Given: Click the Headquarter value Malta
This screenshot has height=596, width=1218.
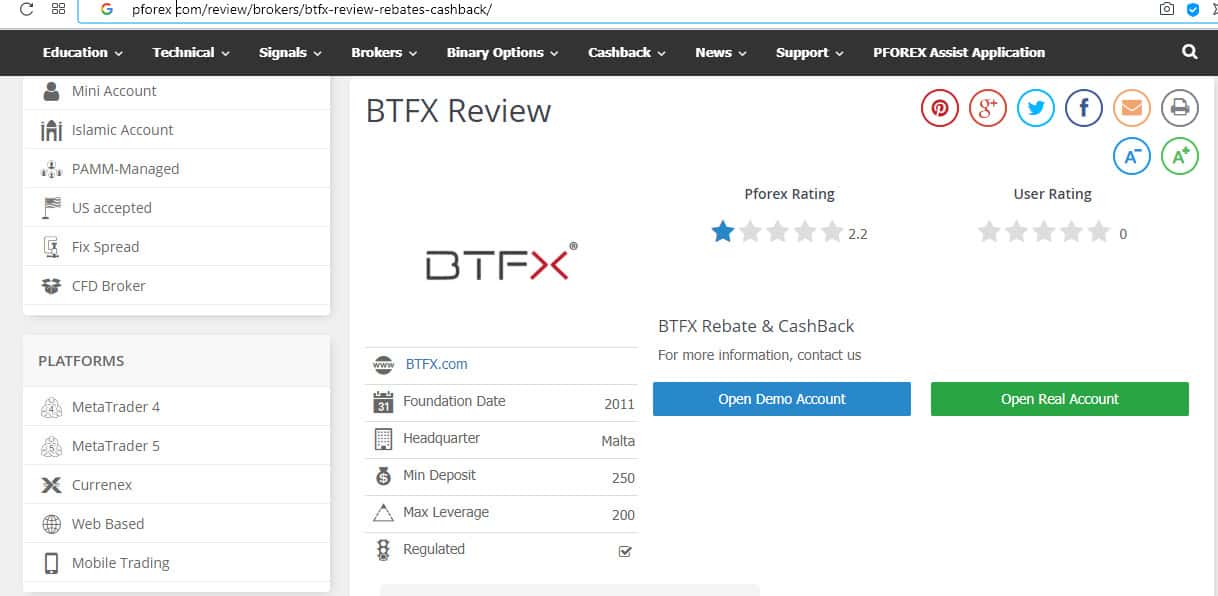Looking at the screenshot, I should pyautogui.click(x=618, y=441).
